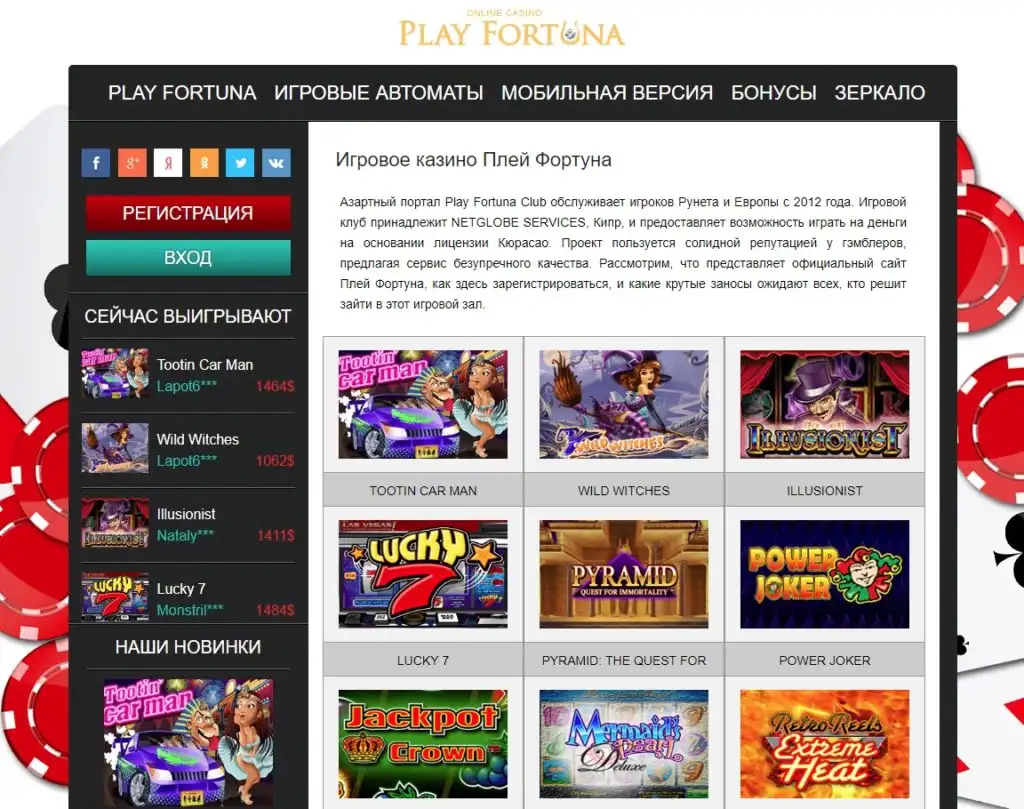
Task: Launch the Lucky 7 slot thumbnail in grid
Action: (423, 574)
